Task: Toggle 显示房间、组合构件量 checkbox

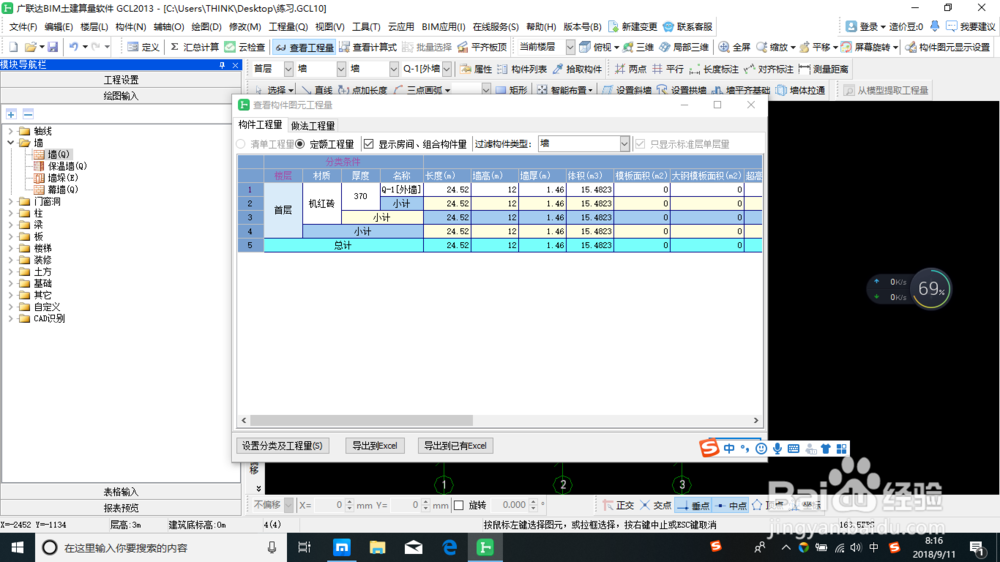Action: coord(369,144)
